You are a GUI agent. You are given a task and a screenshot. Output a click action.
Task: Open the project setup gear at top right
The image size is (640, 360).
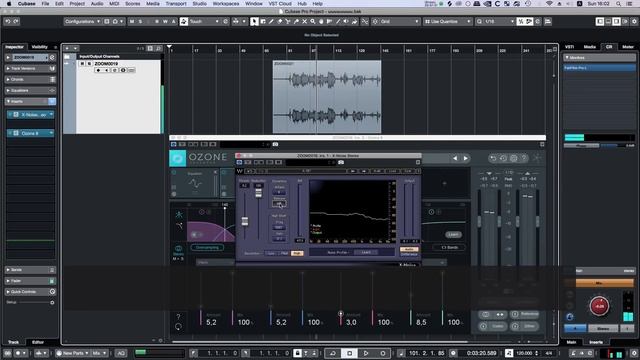click(634, 21)
